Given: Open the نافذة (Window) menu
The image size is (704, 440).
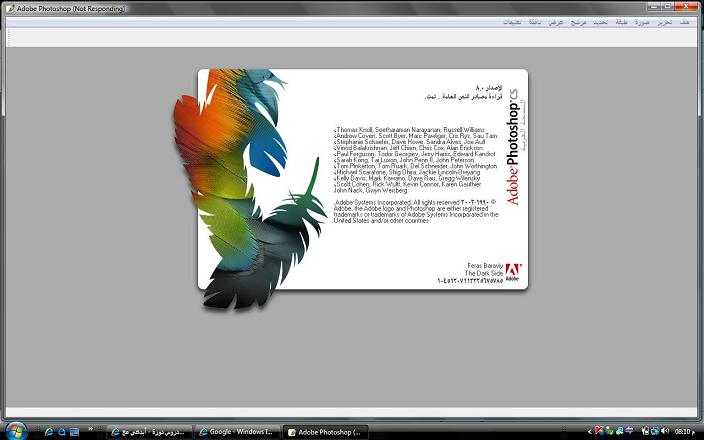Looking at the screenshot, I should tap(534, 21).
